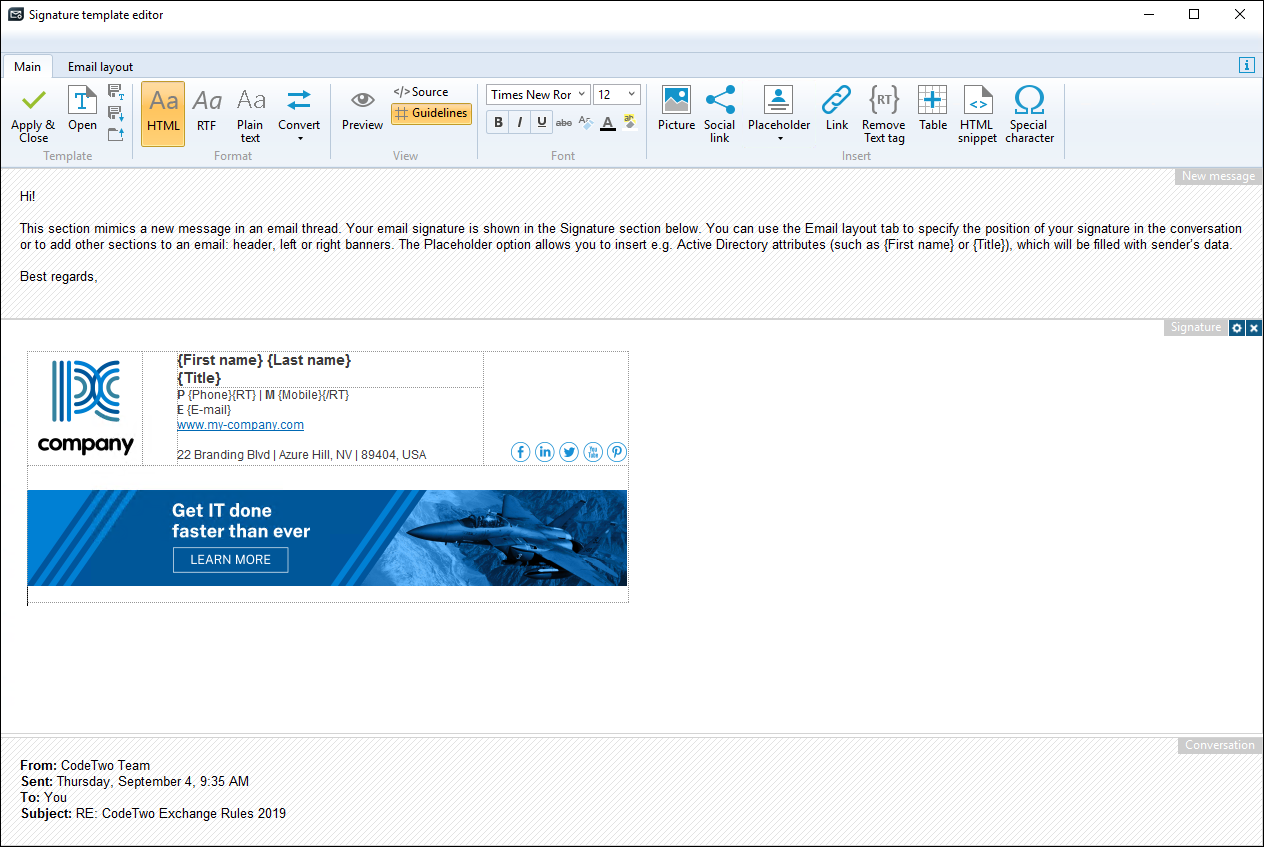Switch to the Main tab

click(x=27, y=66)
